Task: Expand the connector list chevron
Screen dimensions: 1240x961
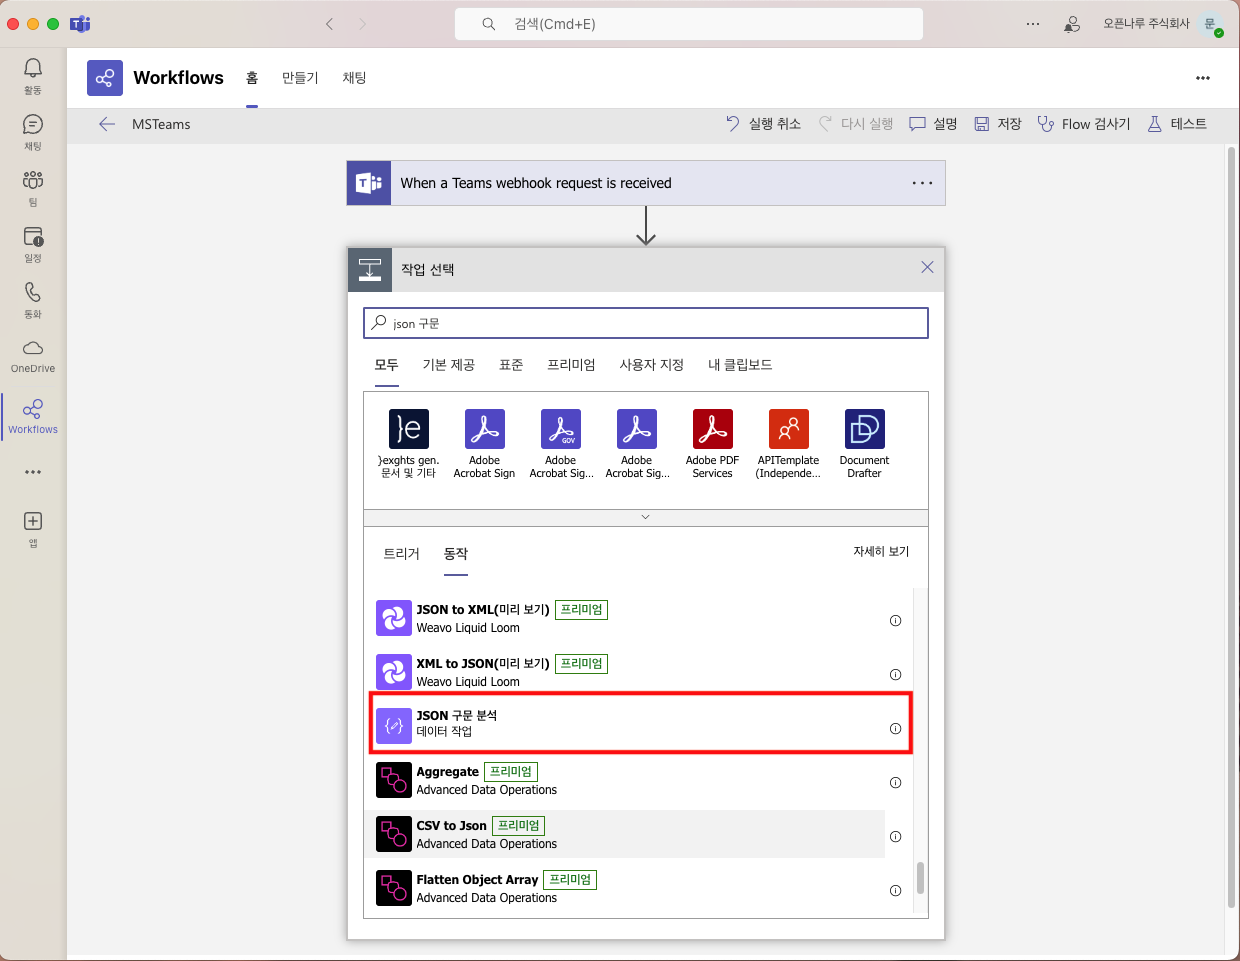Action: tap(645, 517)
